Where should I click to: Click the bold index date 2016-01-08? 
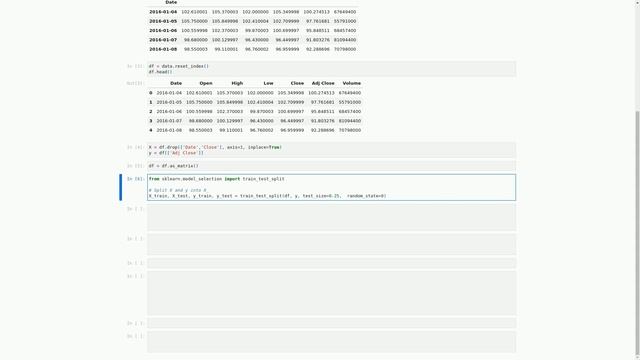[x=163, y=49]
